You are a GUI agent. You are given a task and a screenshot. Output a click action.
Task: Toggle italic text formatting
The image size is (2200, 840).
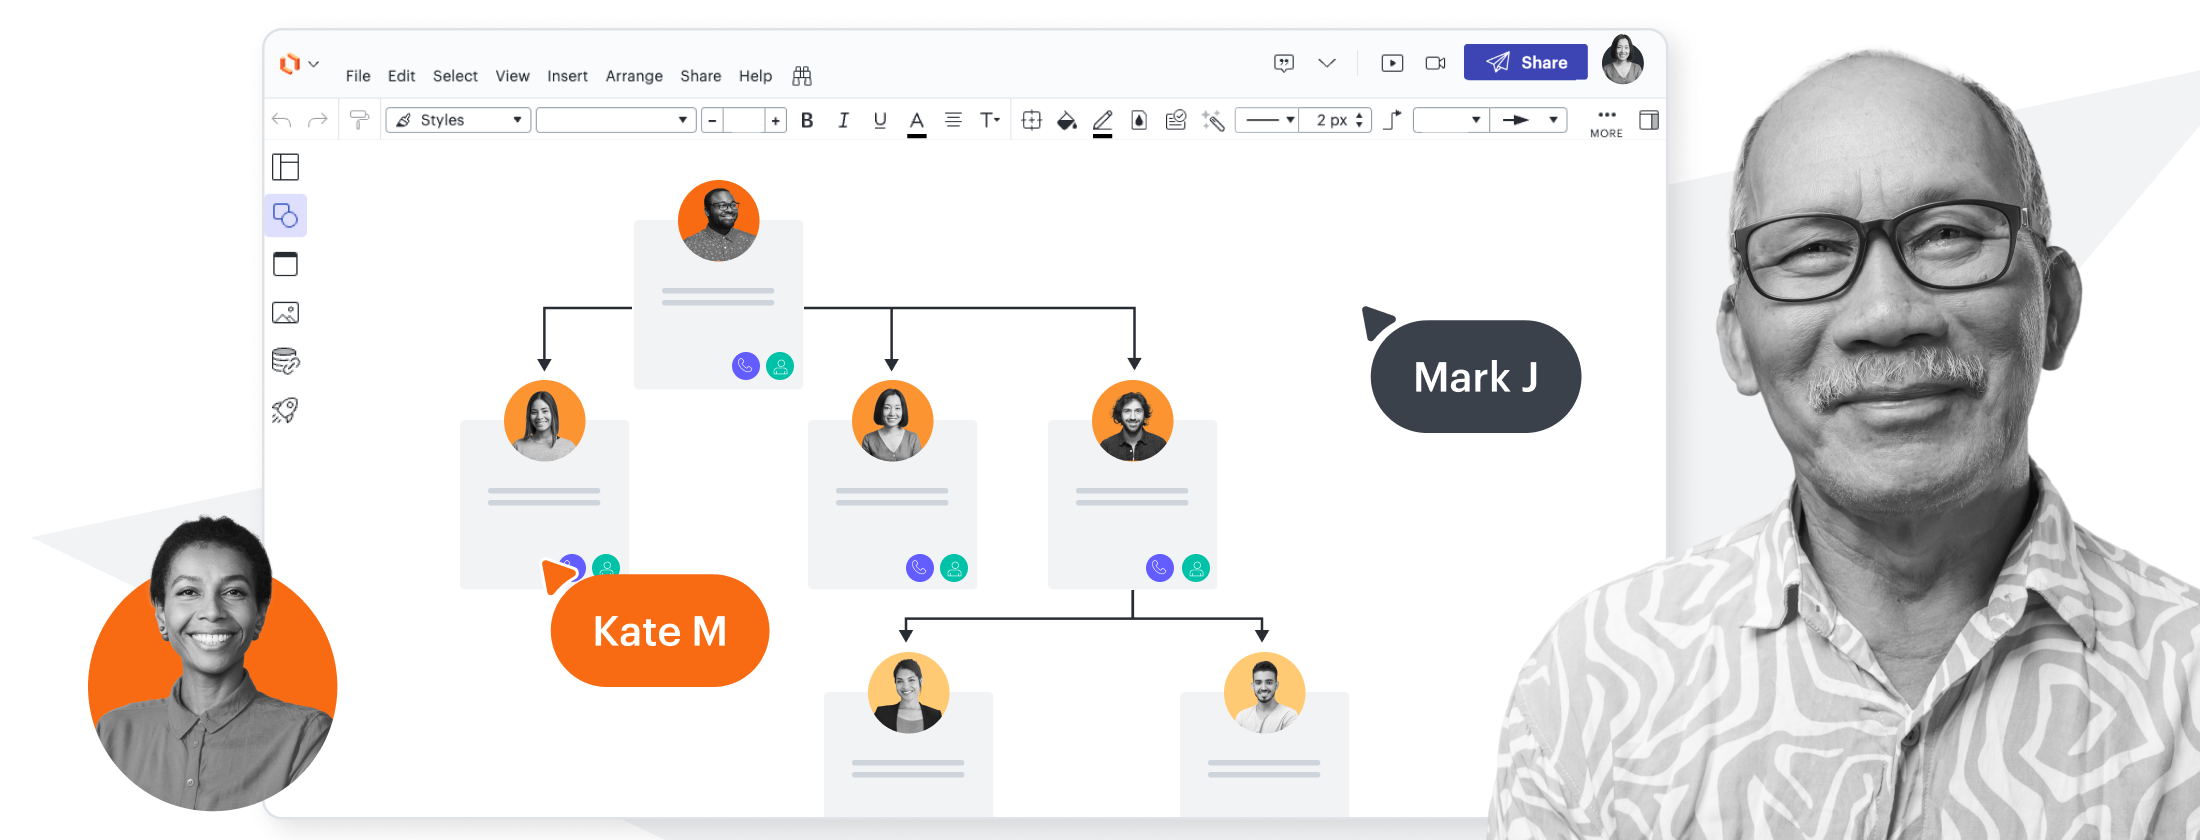843,121
